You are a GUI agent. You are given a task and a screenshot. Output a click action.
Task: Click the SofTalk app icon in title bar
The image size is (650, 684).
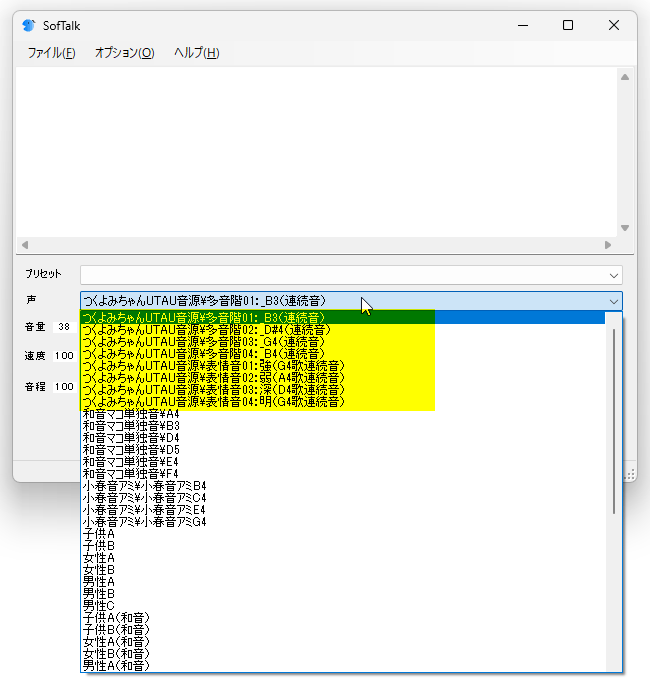28,25
